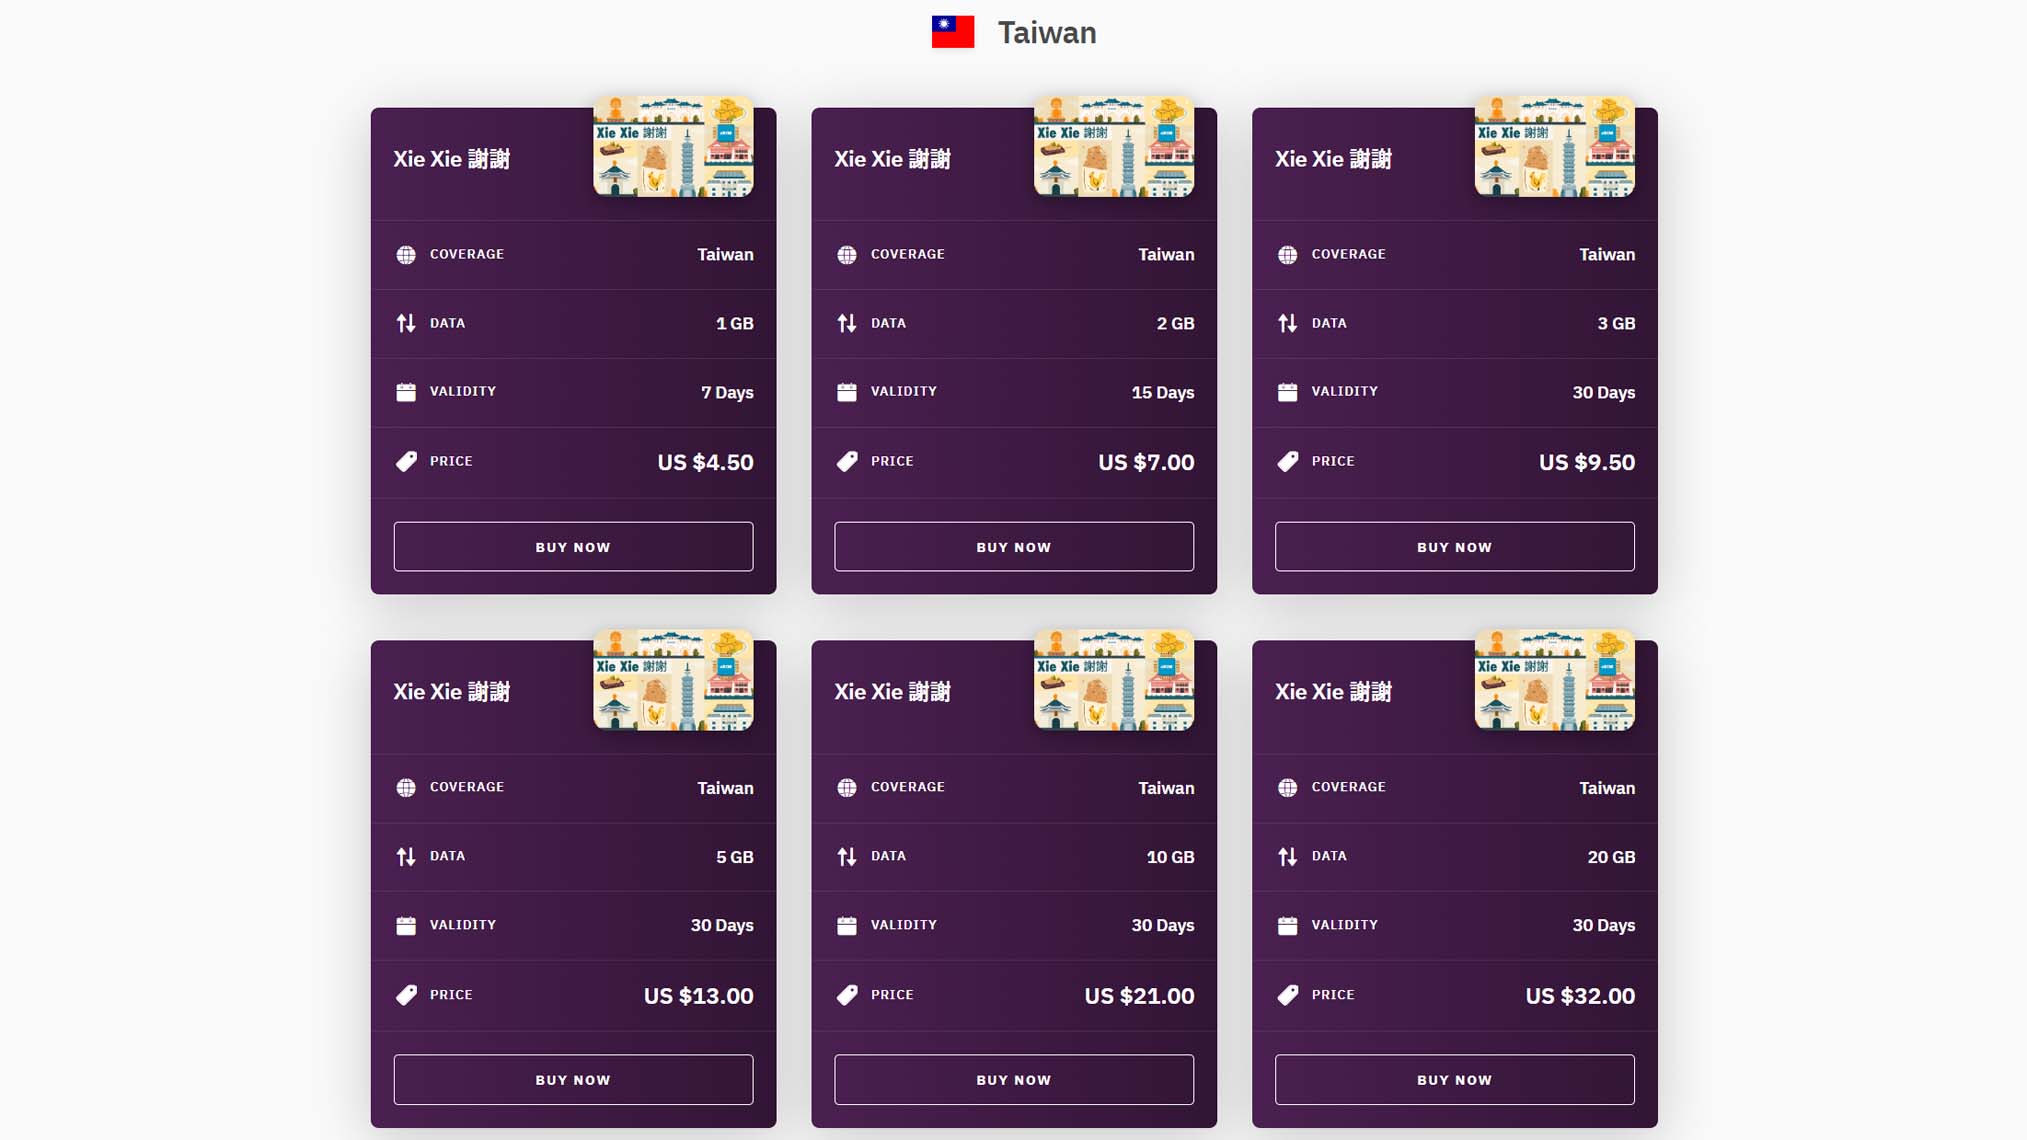The image size is (2027, 1140).
Task: Click price tag icon on US $4.50 card
Action: click(406, 461)
